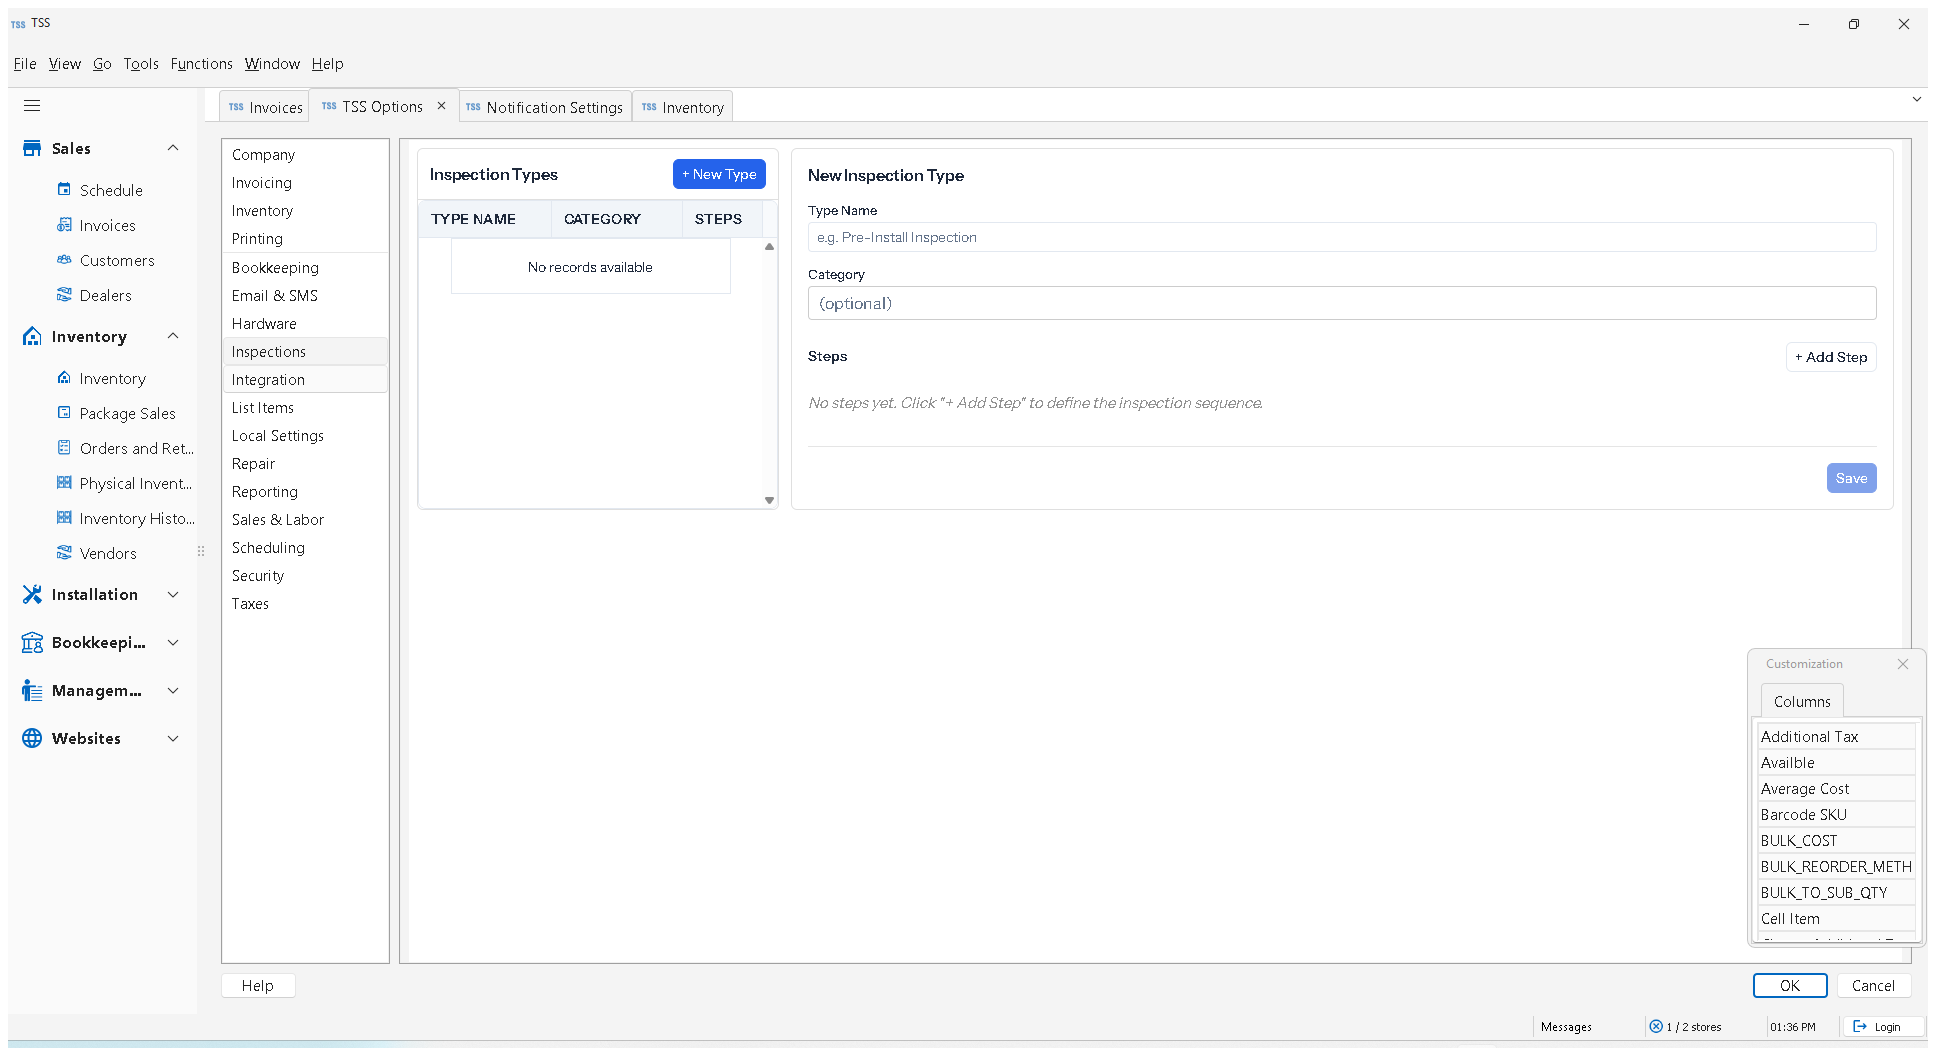Close the Customization panel
The height and width of the screenshot is (1048, 1936).
[x=1903, y=664]
